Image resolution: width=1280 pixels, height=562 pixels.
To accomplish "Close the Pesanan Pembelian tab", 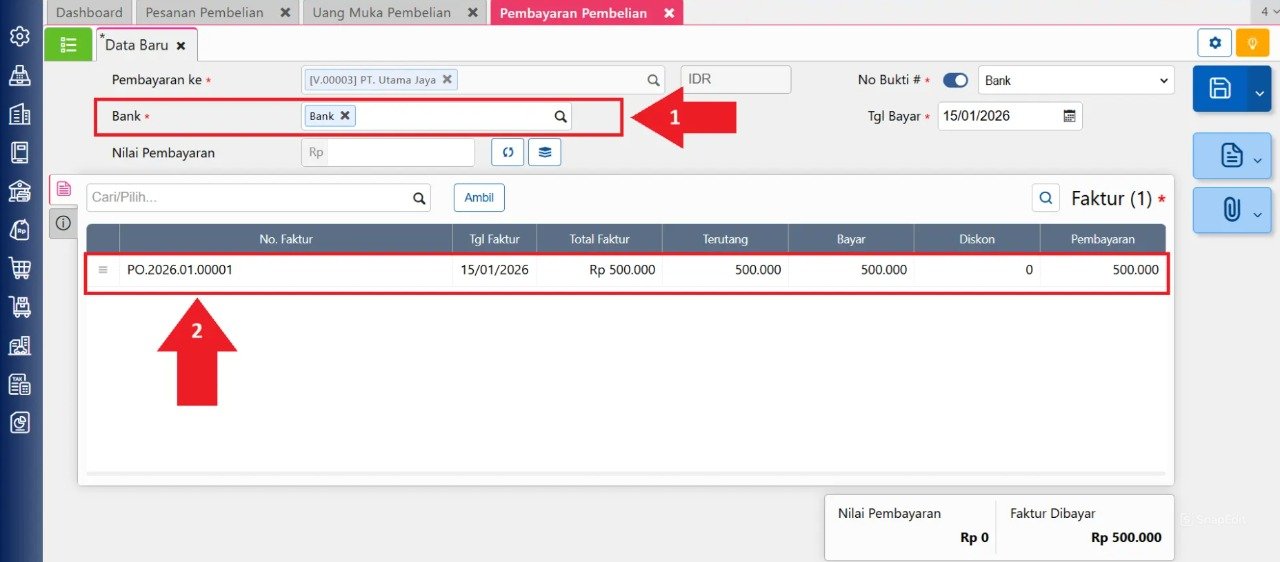I will click(285, 13).
